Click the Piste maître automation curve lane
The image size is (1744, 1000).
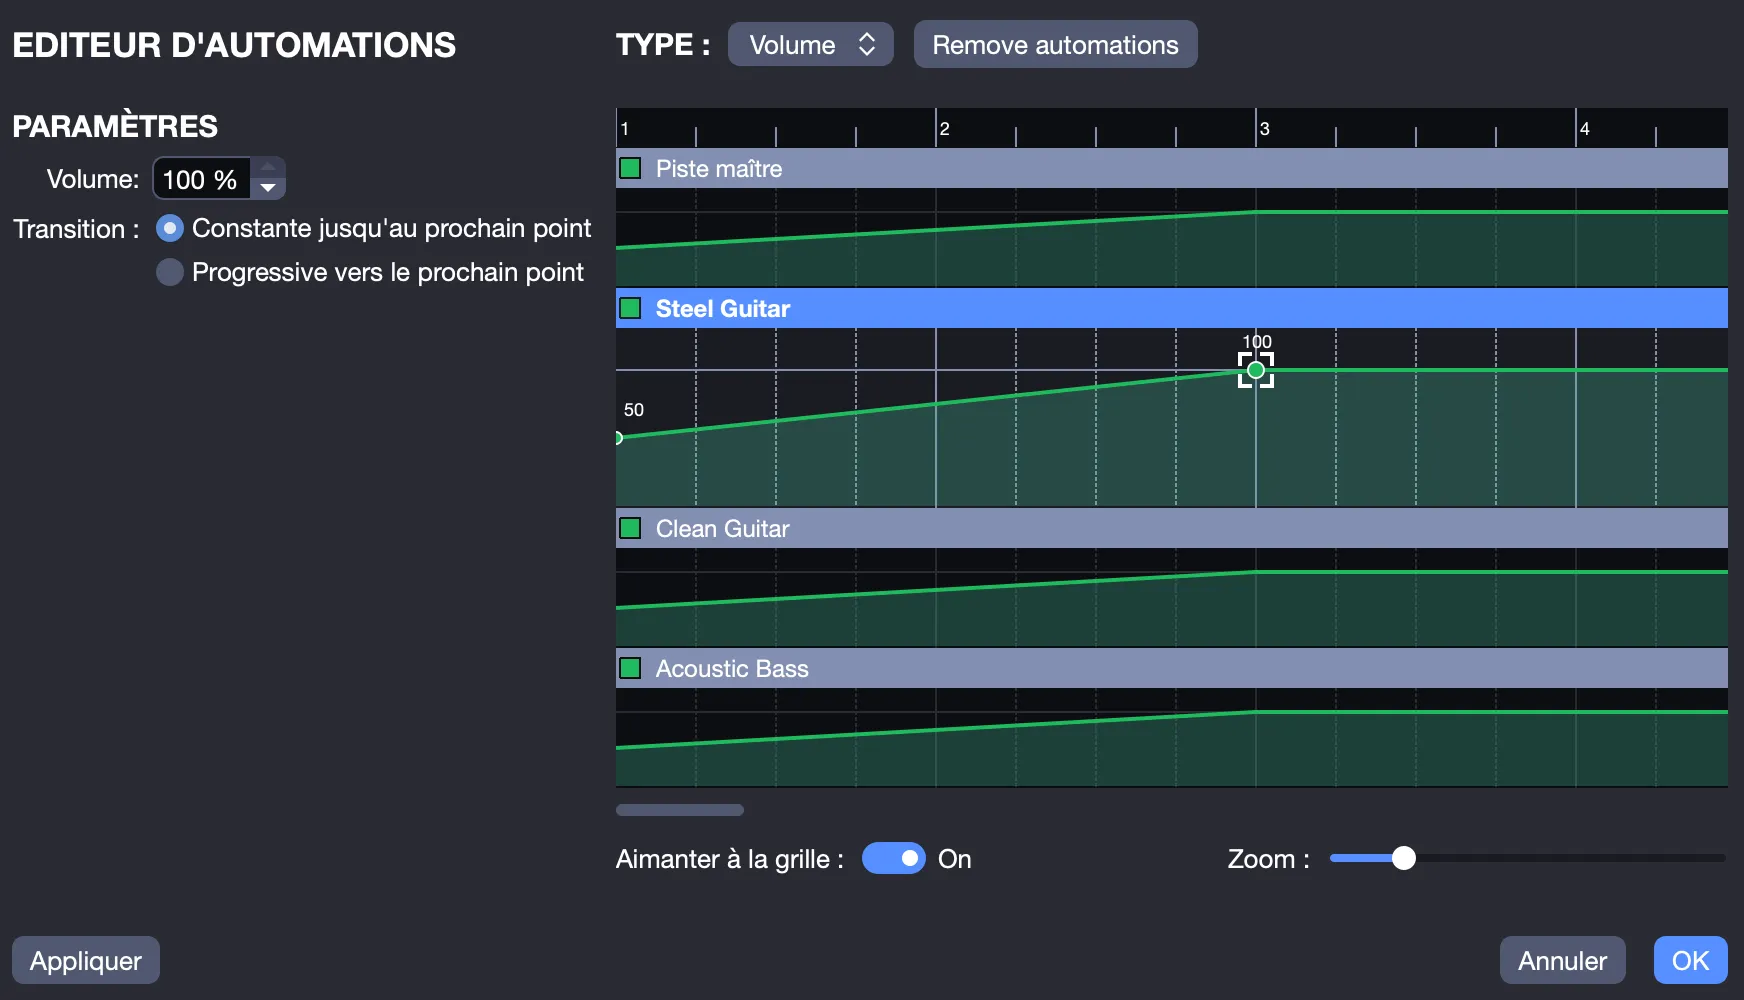(x=1172, y=238)
